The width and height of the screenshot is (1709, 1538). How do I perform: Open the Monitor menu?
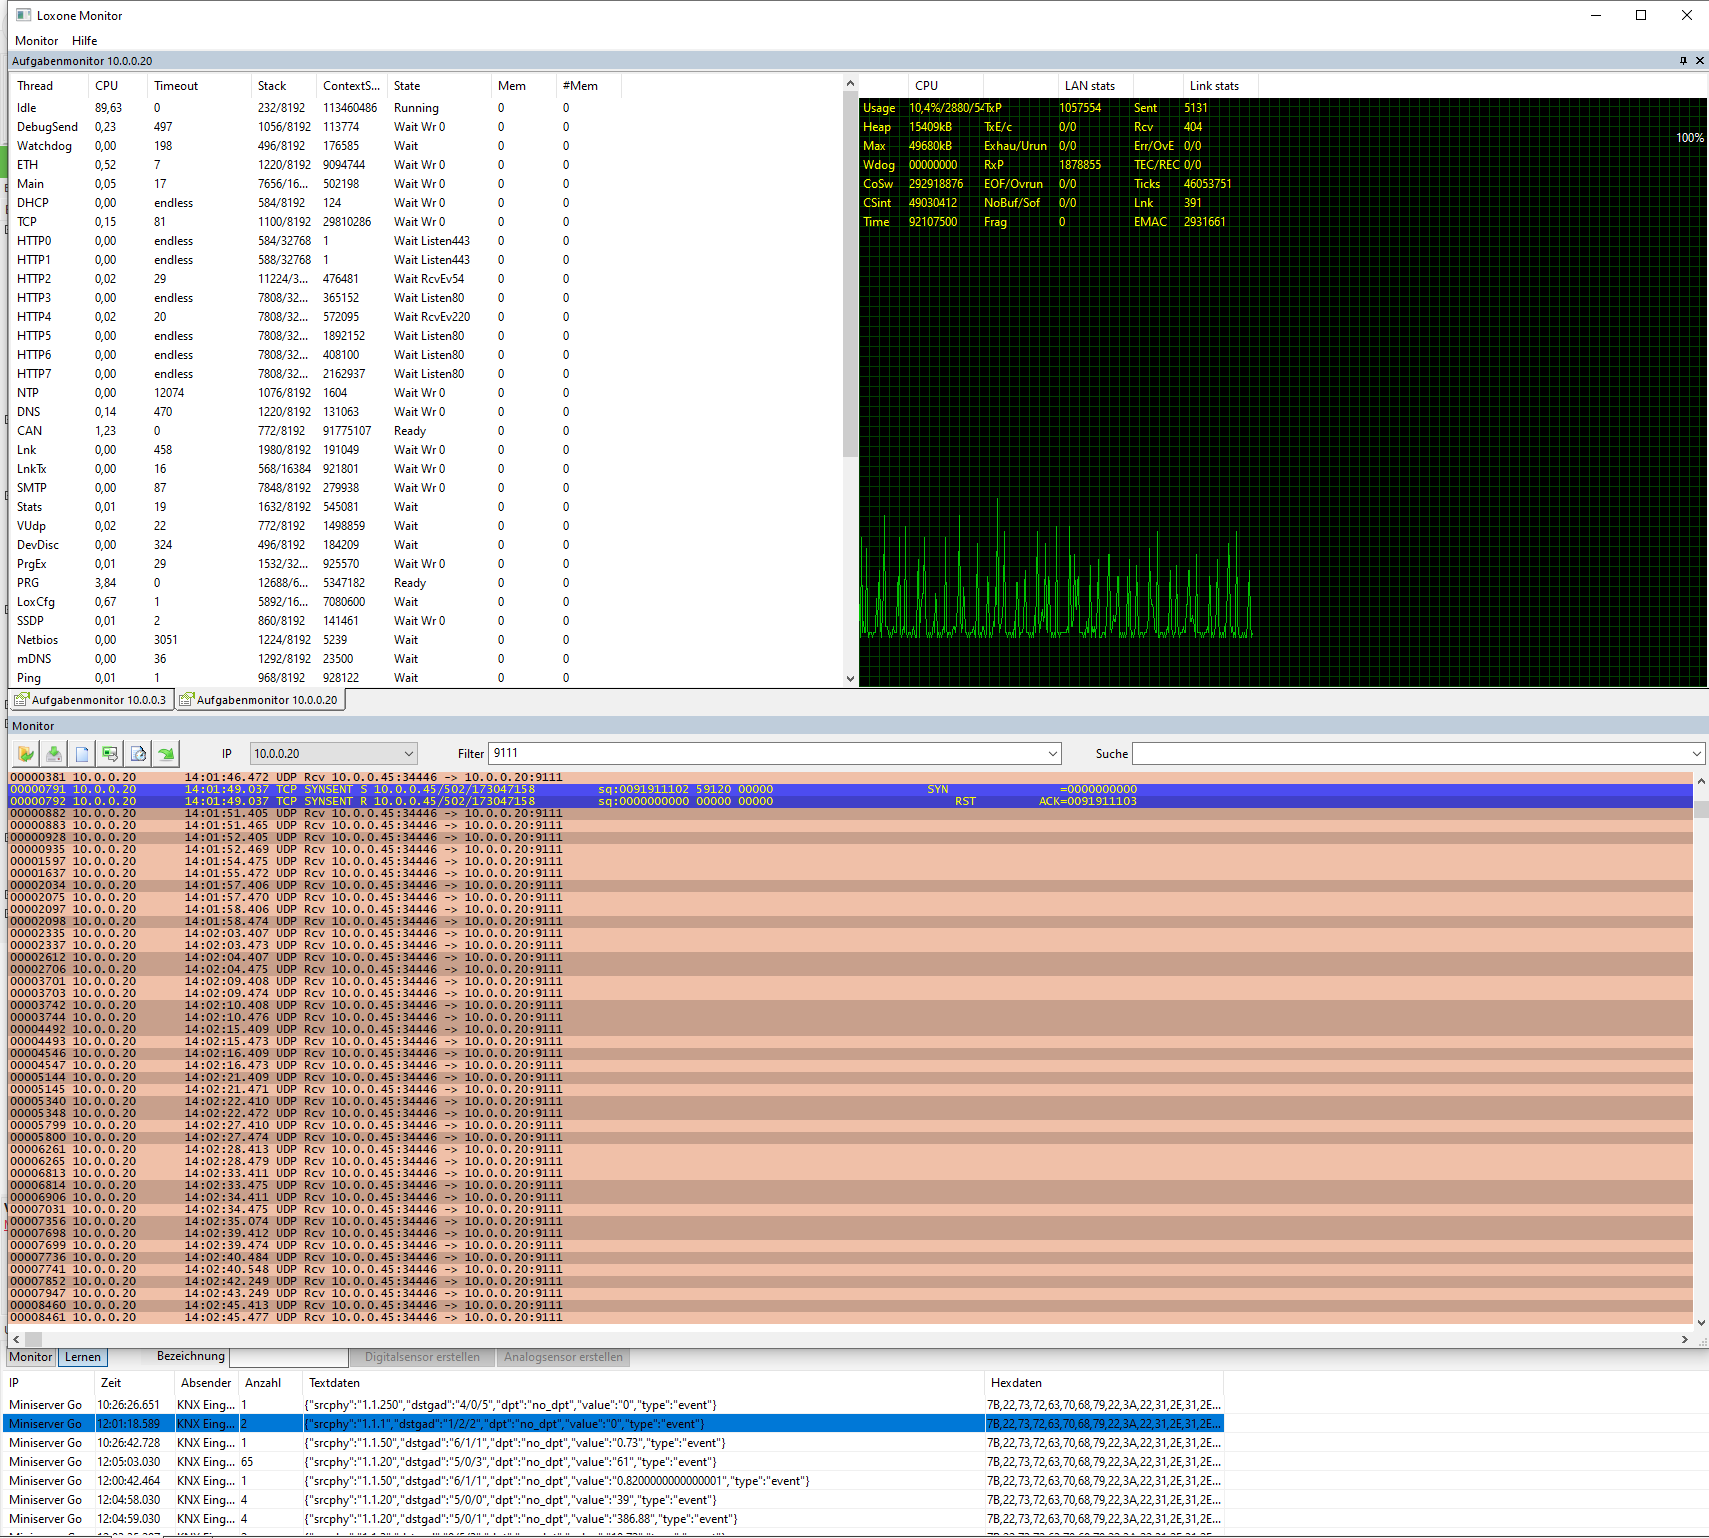tap(36, 41)
